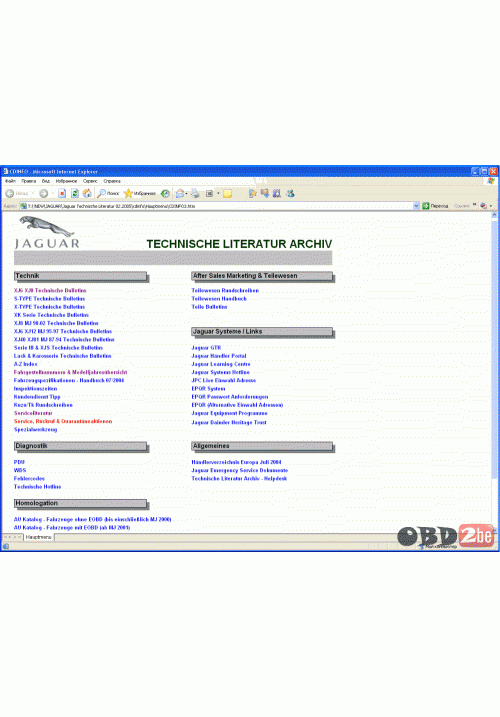
Task: Click the Mail envelope toolbar icon
Action: (180, 194)
